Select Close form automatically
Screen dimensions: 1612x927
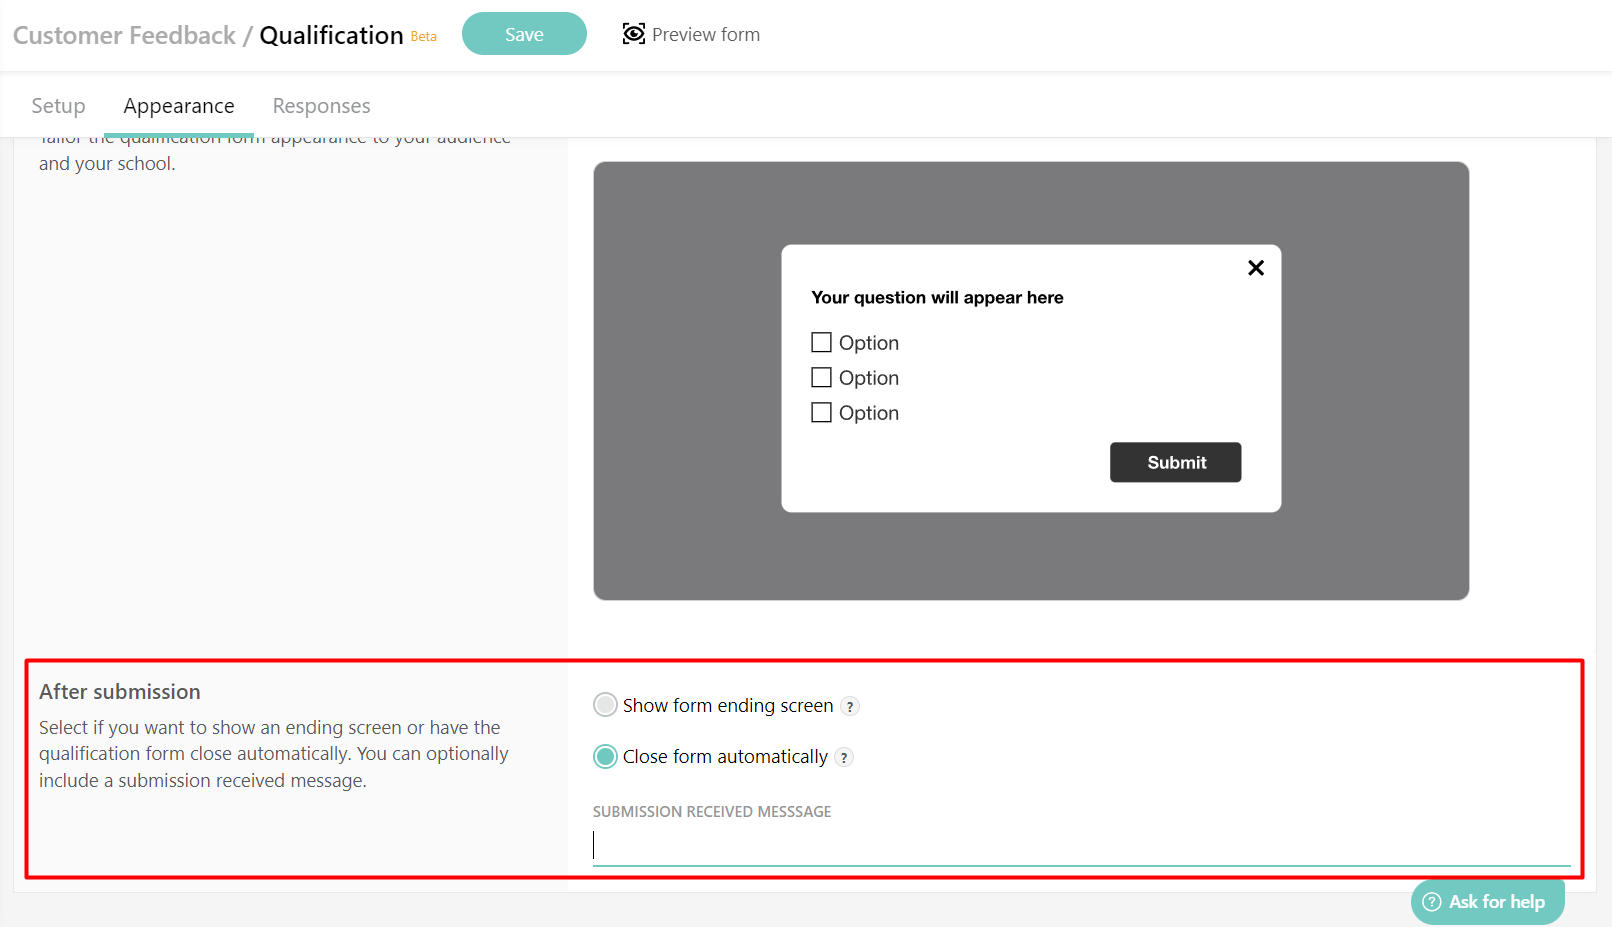tap(604, 756)
